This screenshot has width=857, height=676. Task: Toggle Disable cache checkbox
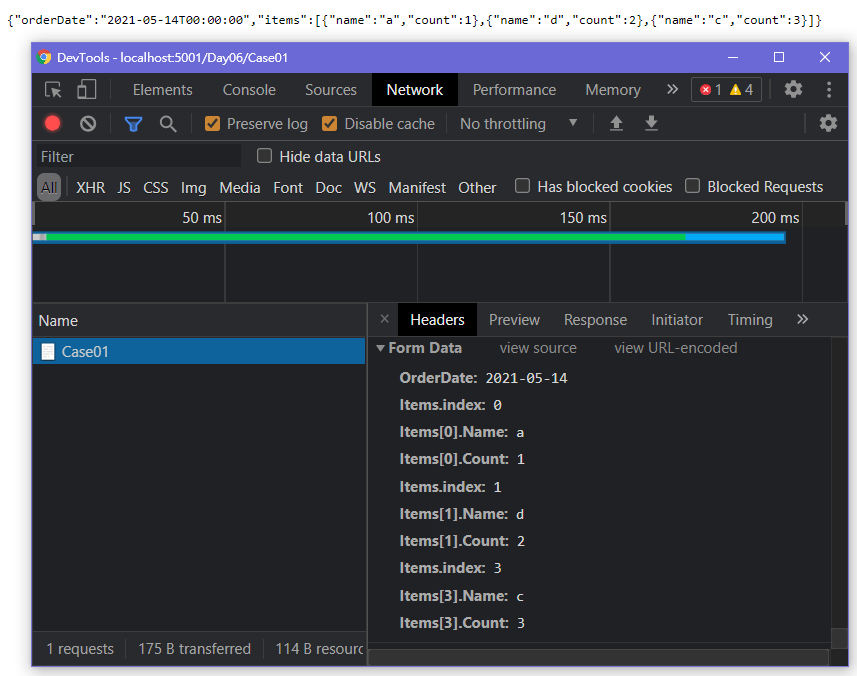click(329, 124)
